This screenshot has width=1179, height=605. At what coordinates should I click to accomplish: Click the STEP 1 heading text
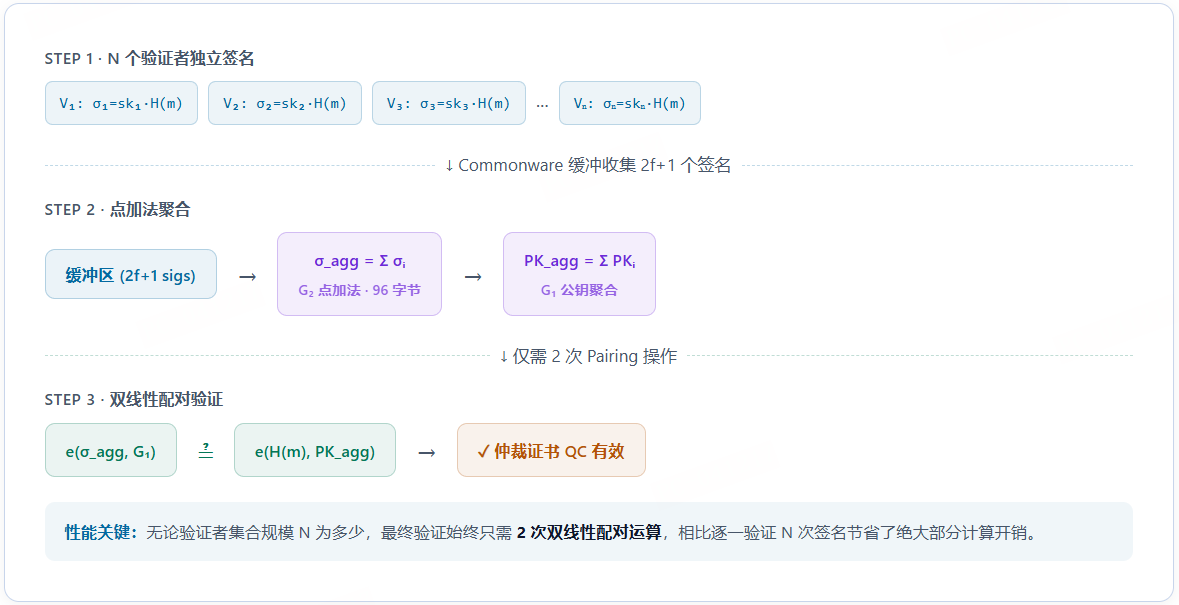coord(150,59)
